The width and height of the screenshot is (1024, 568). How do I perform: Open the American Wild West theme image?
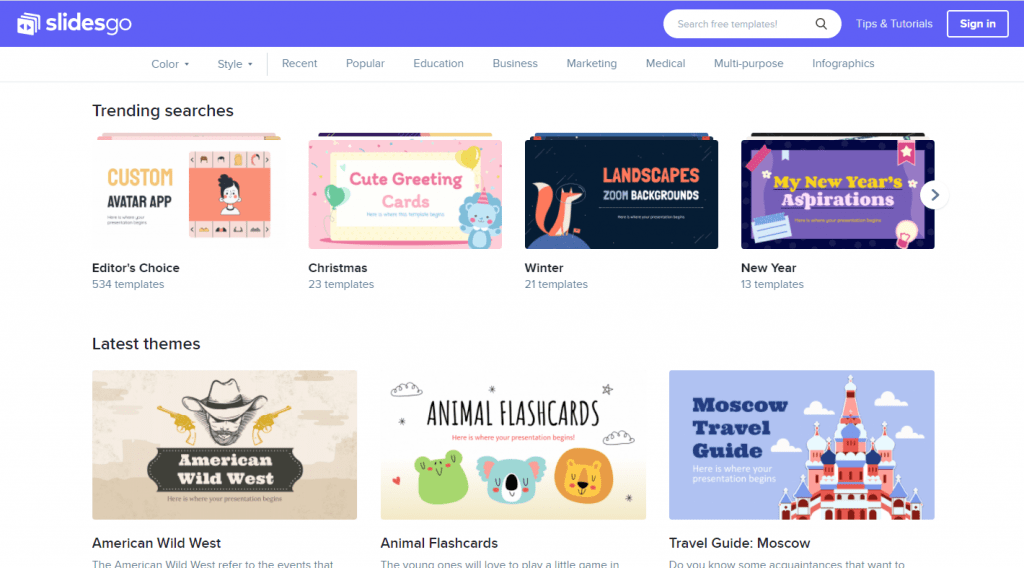click(x=225, y=445)
